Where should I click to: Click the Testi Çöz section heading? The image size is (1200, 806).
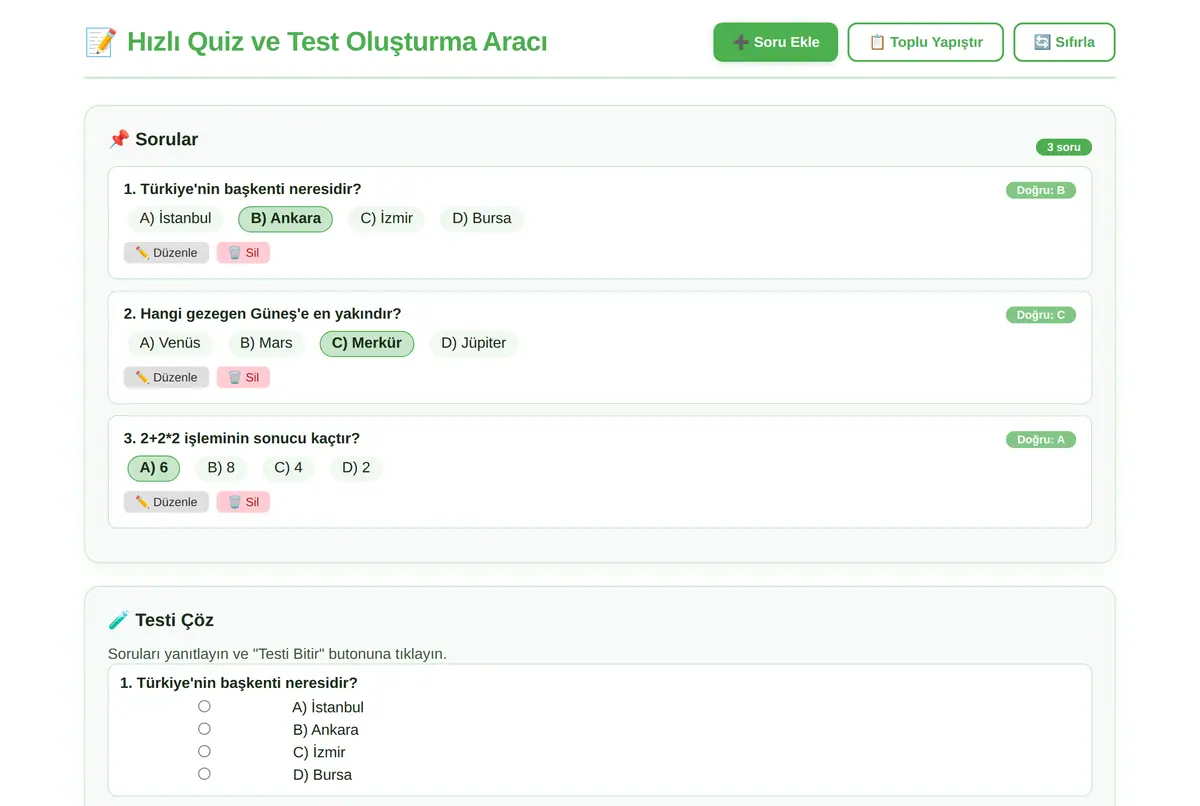[161, 620]
